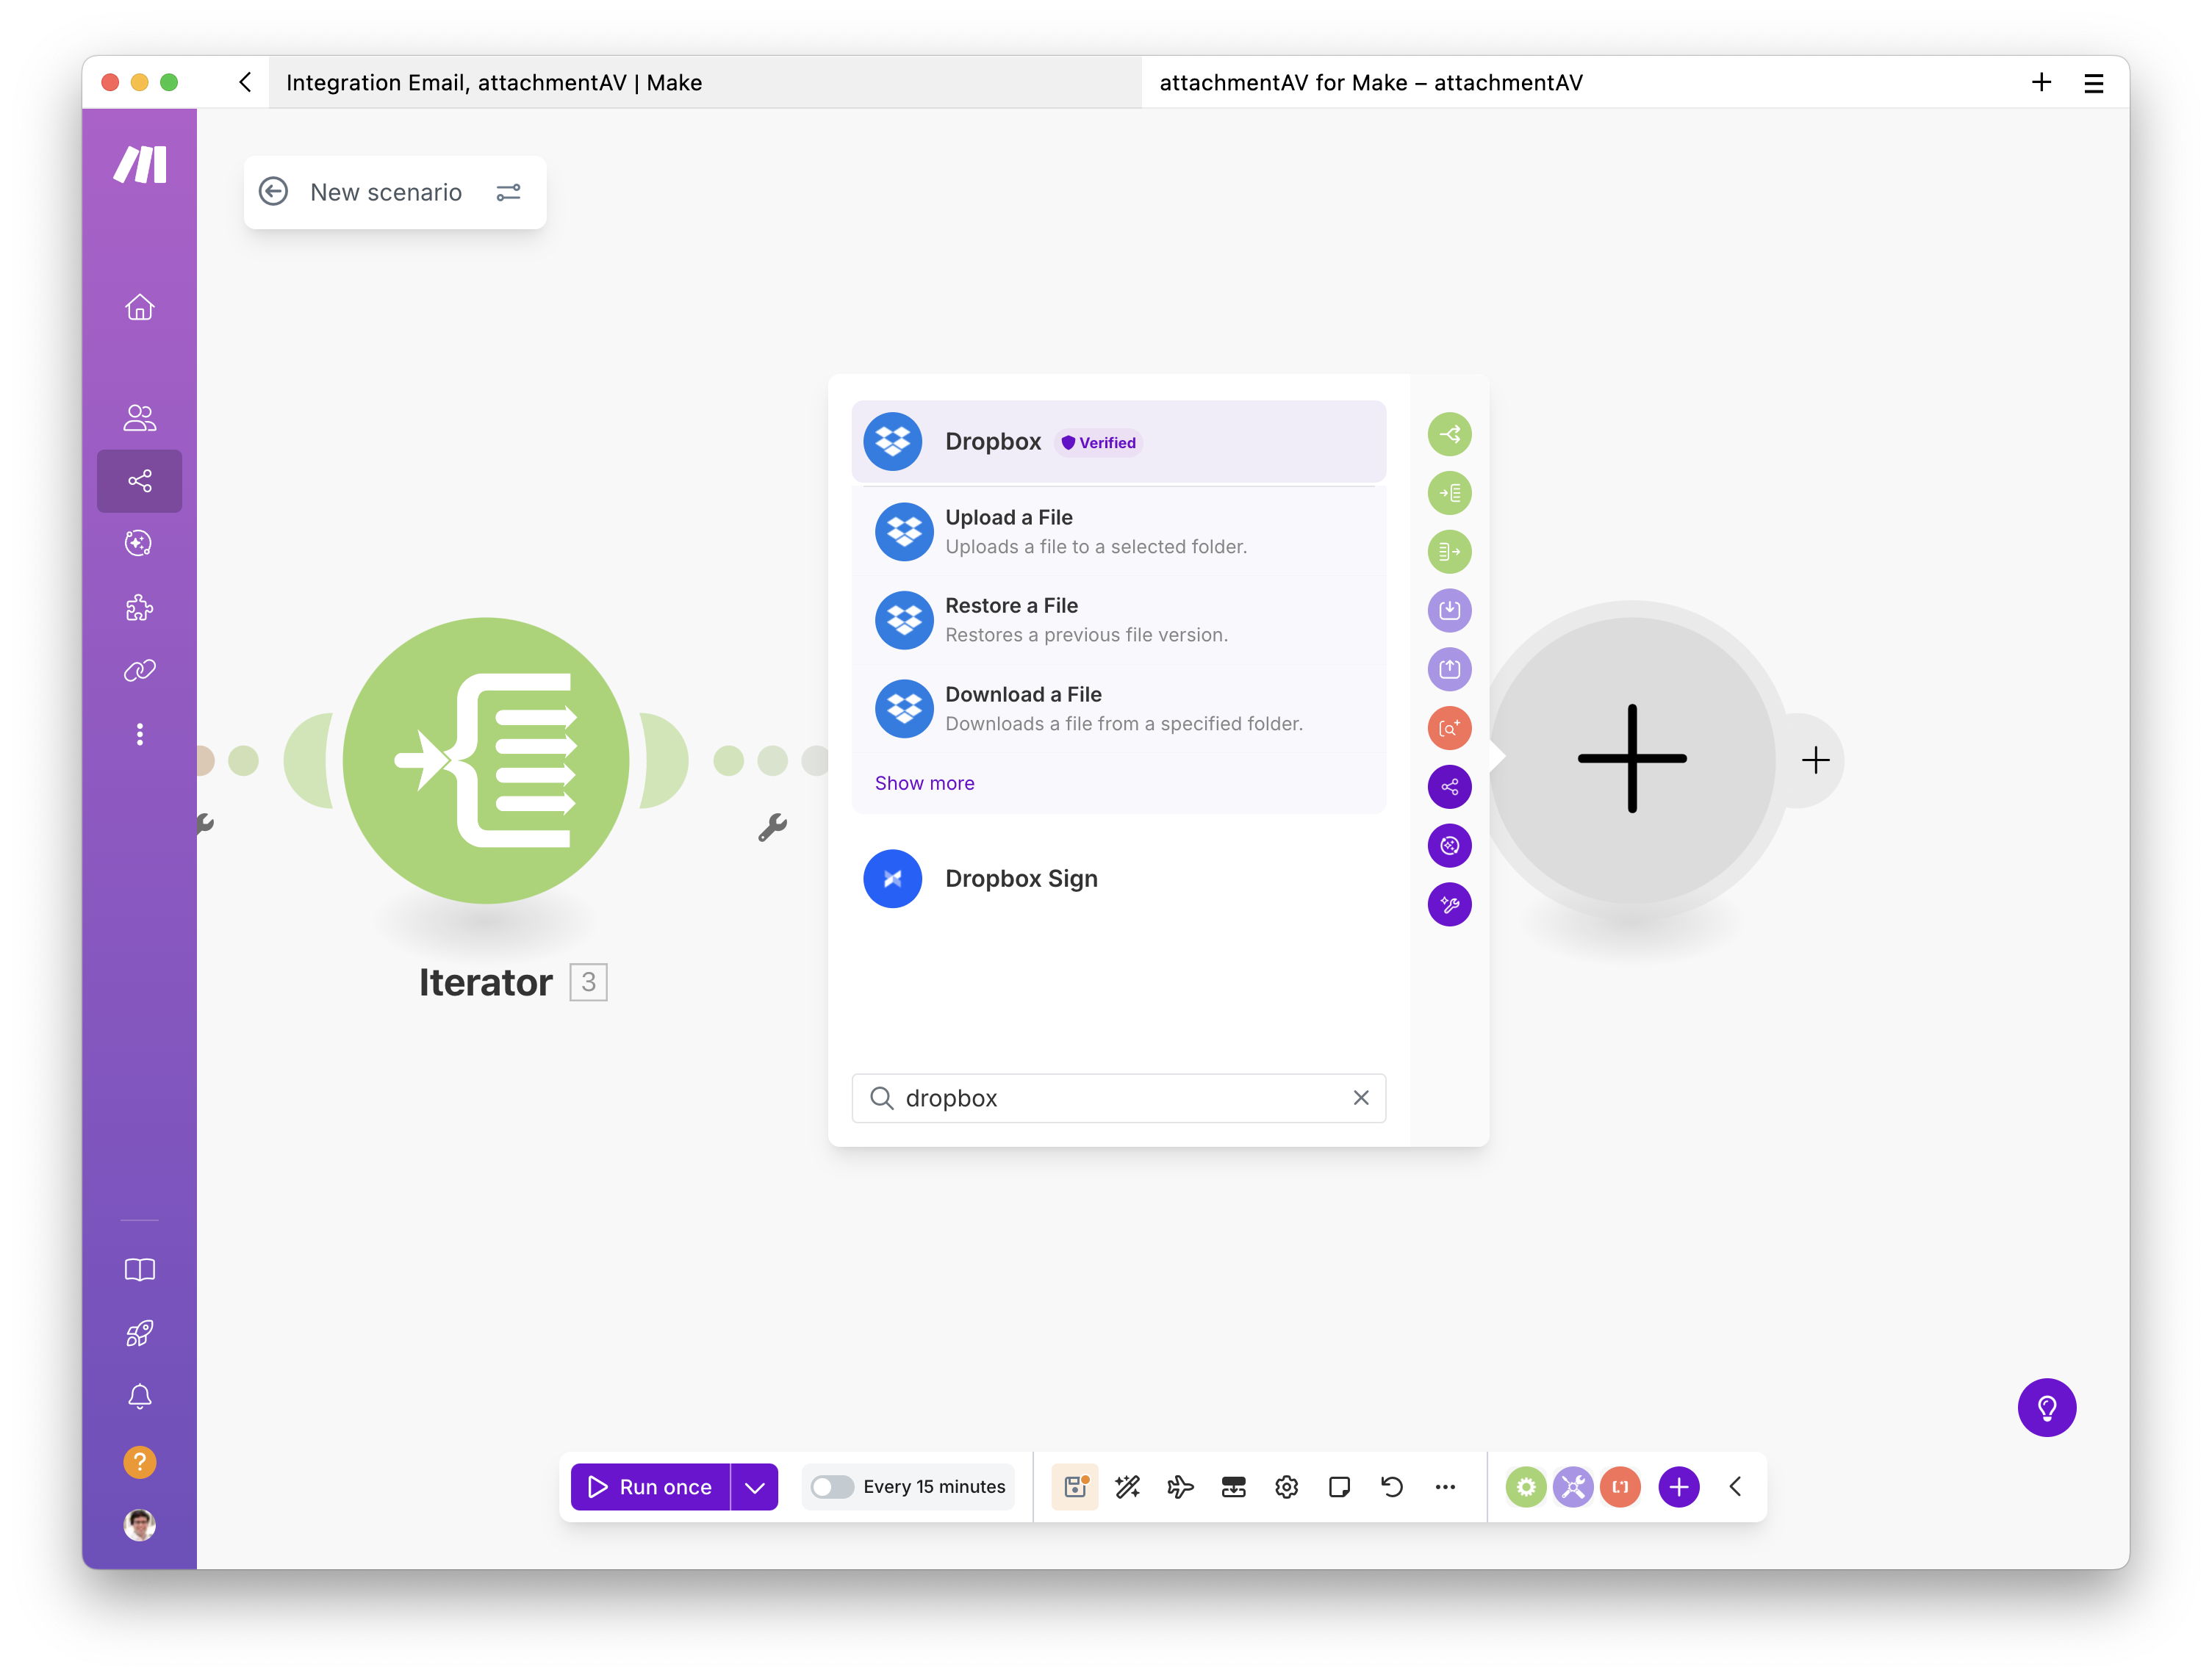Go back using the New scenario back arrow
This screenshot has width=2212, height=1678.
click(x=273, y=192)
